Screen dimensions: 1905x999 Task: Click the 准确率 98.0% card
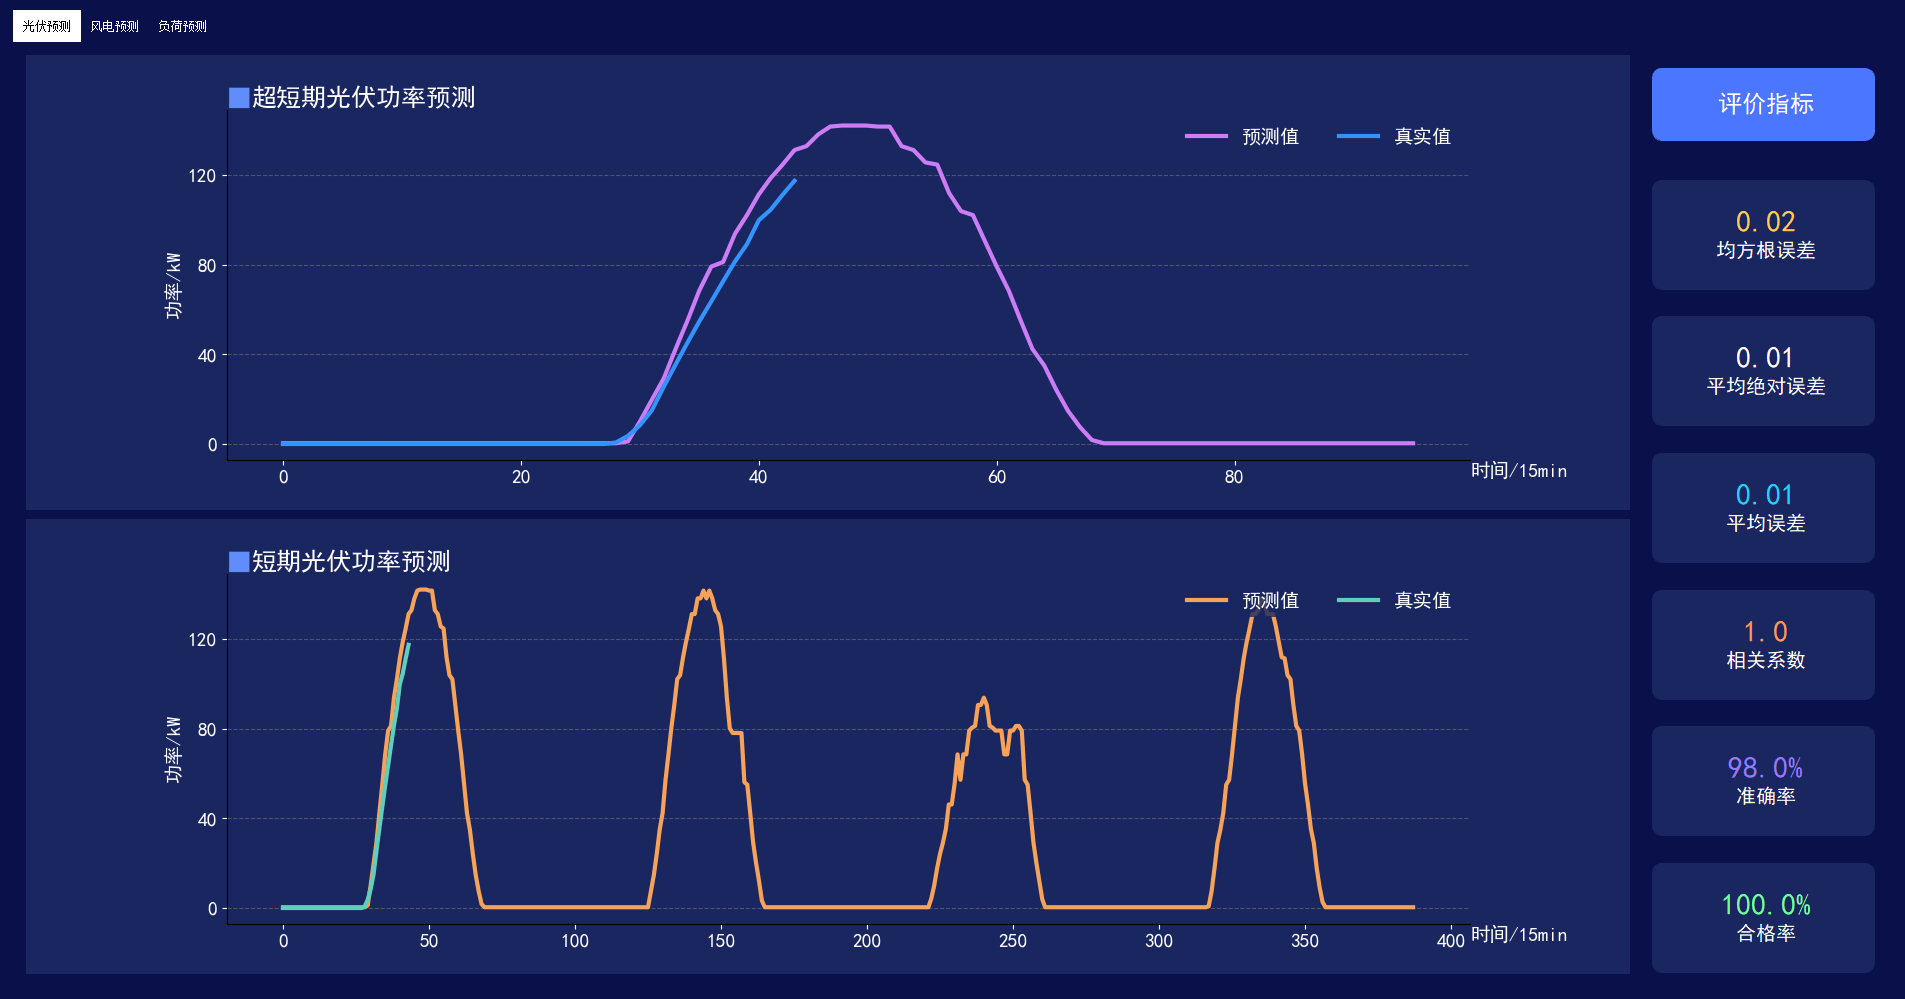point(1763,781)
